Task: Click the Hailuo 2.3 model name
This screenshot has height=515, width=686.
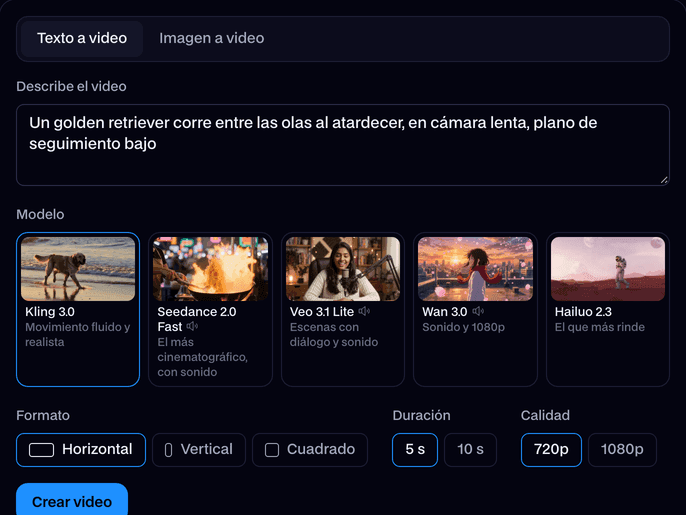Action: [583, 312]
